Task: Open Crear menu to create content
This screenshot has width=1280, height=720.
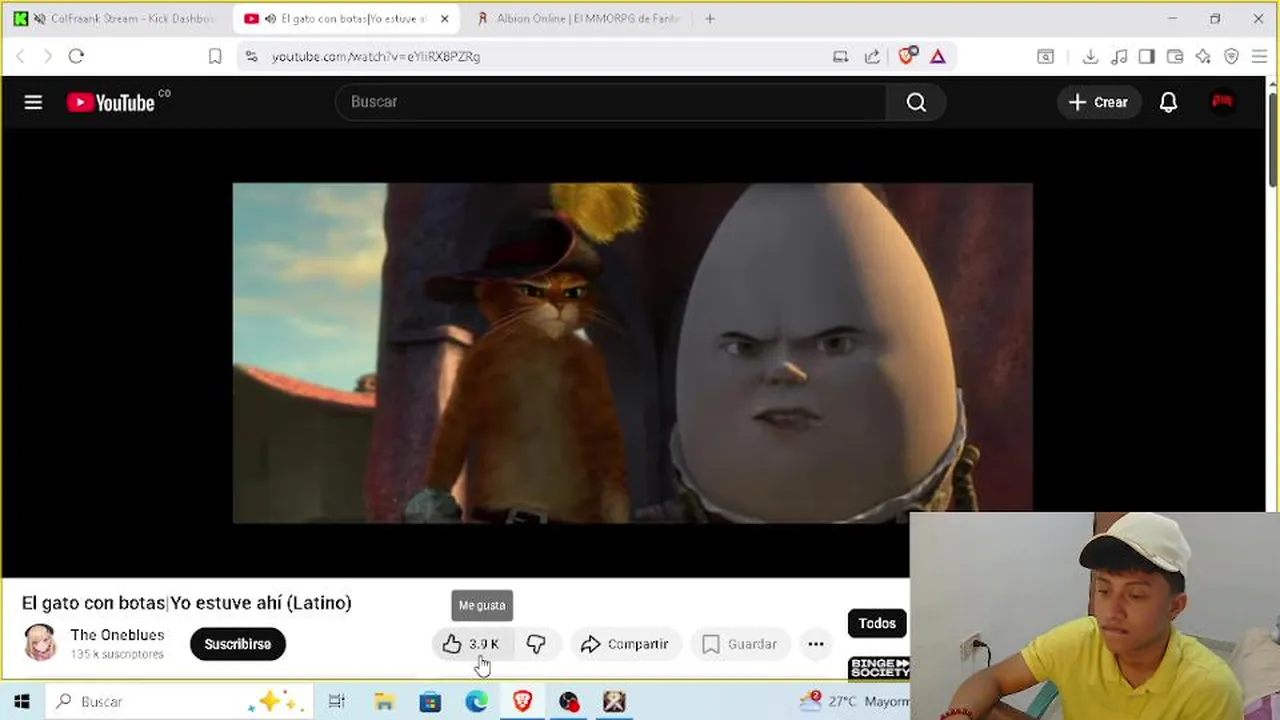Action: tap(1098, 102)
